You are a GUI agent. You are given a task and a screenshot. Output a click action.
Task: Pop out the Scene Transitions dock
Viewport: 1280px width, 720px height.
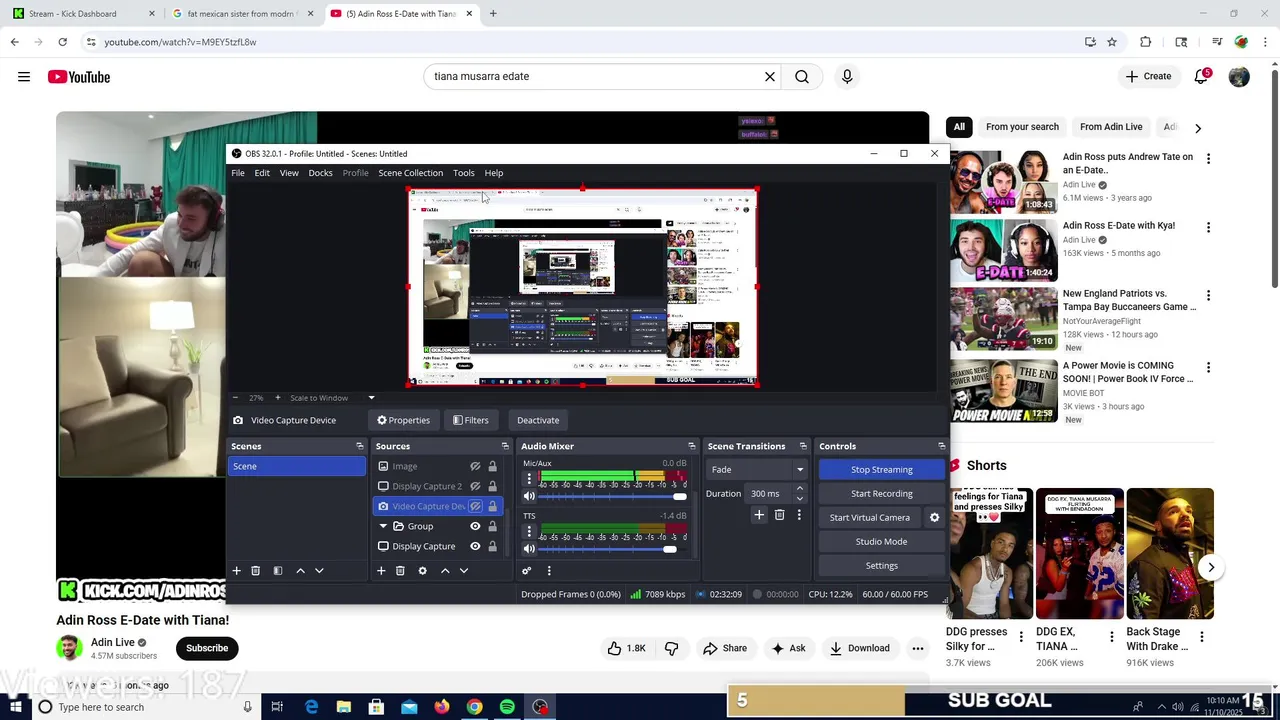coord(805,446)
